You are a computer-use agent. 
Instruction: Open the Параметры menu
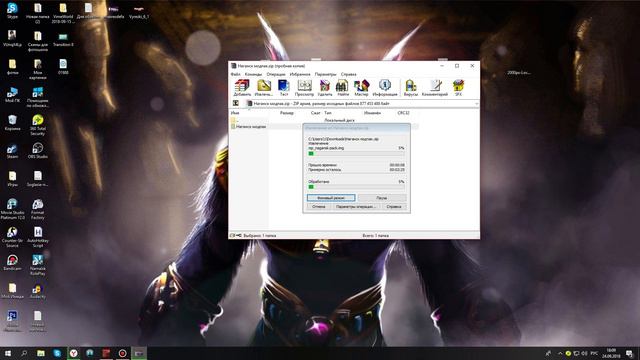(x=325, y=74)
